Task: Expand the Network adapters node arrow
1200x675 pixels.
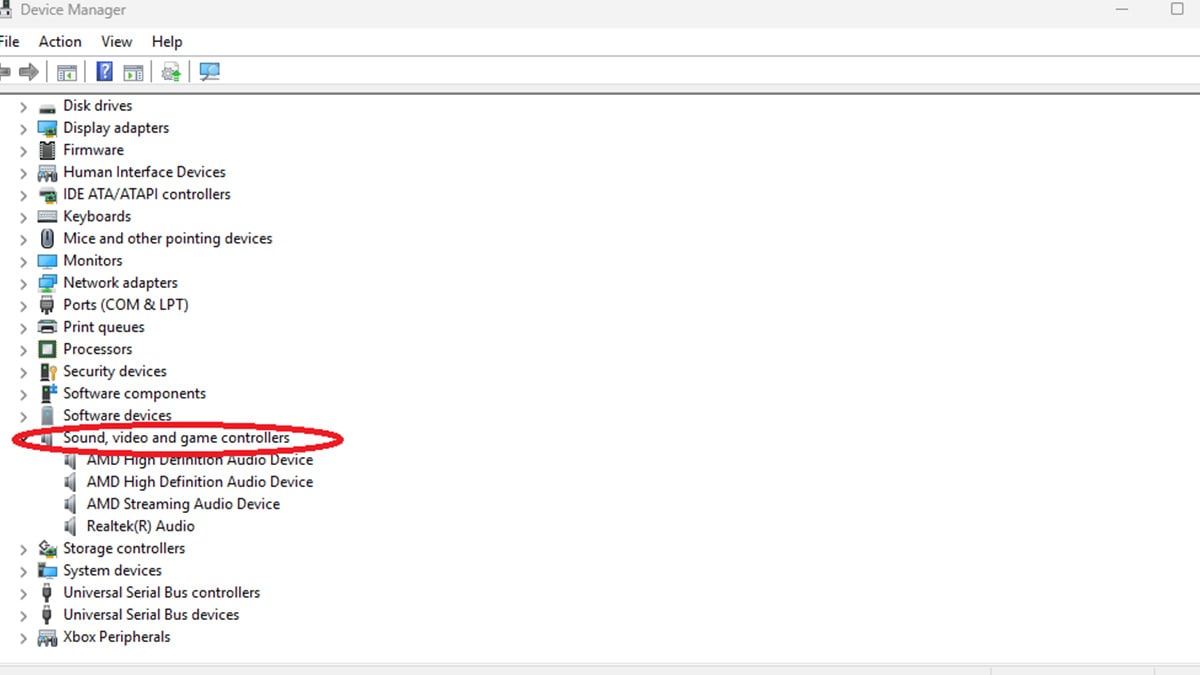Action: tap(23, 283)
